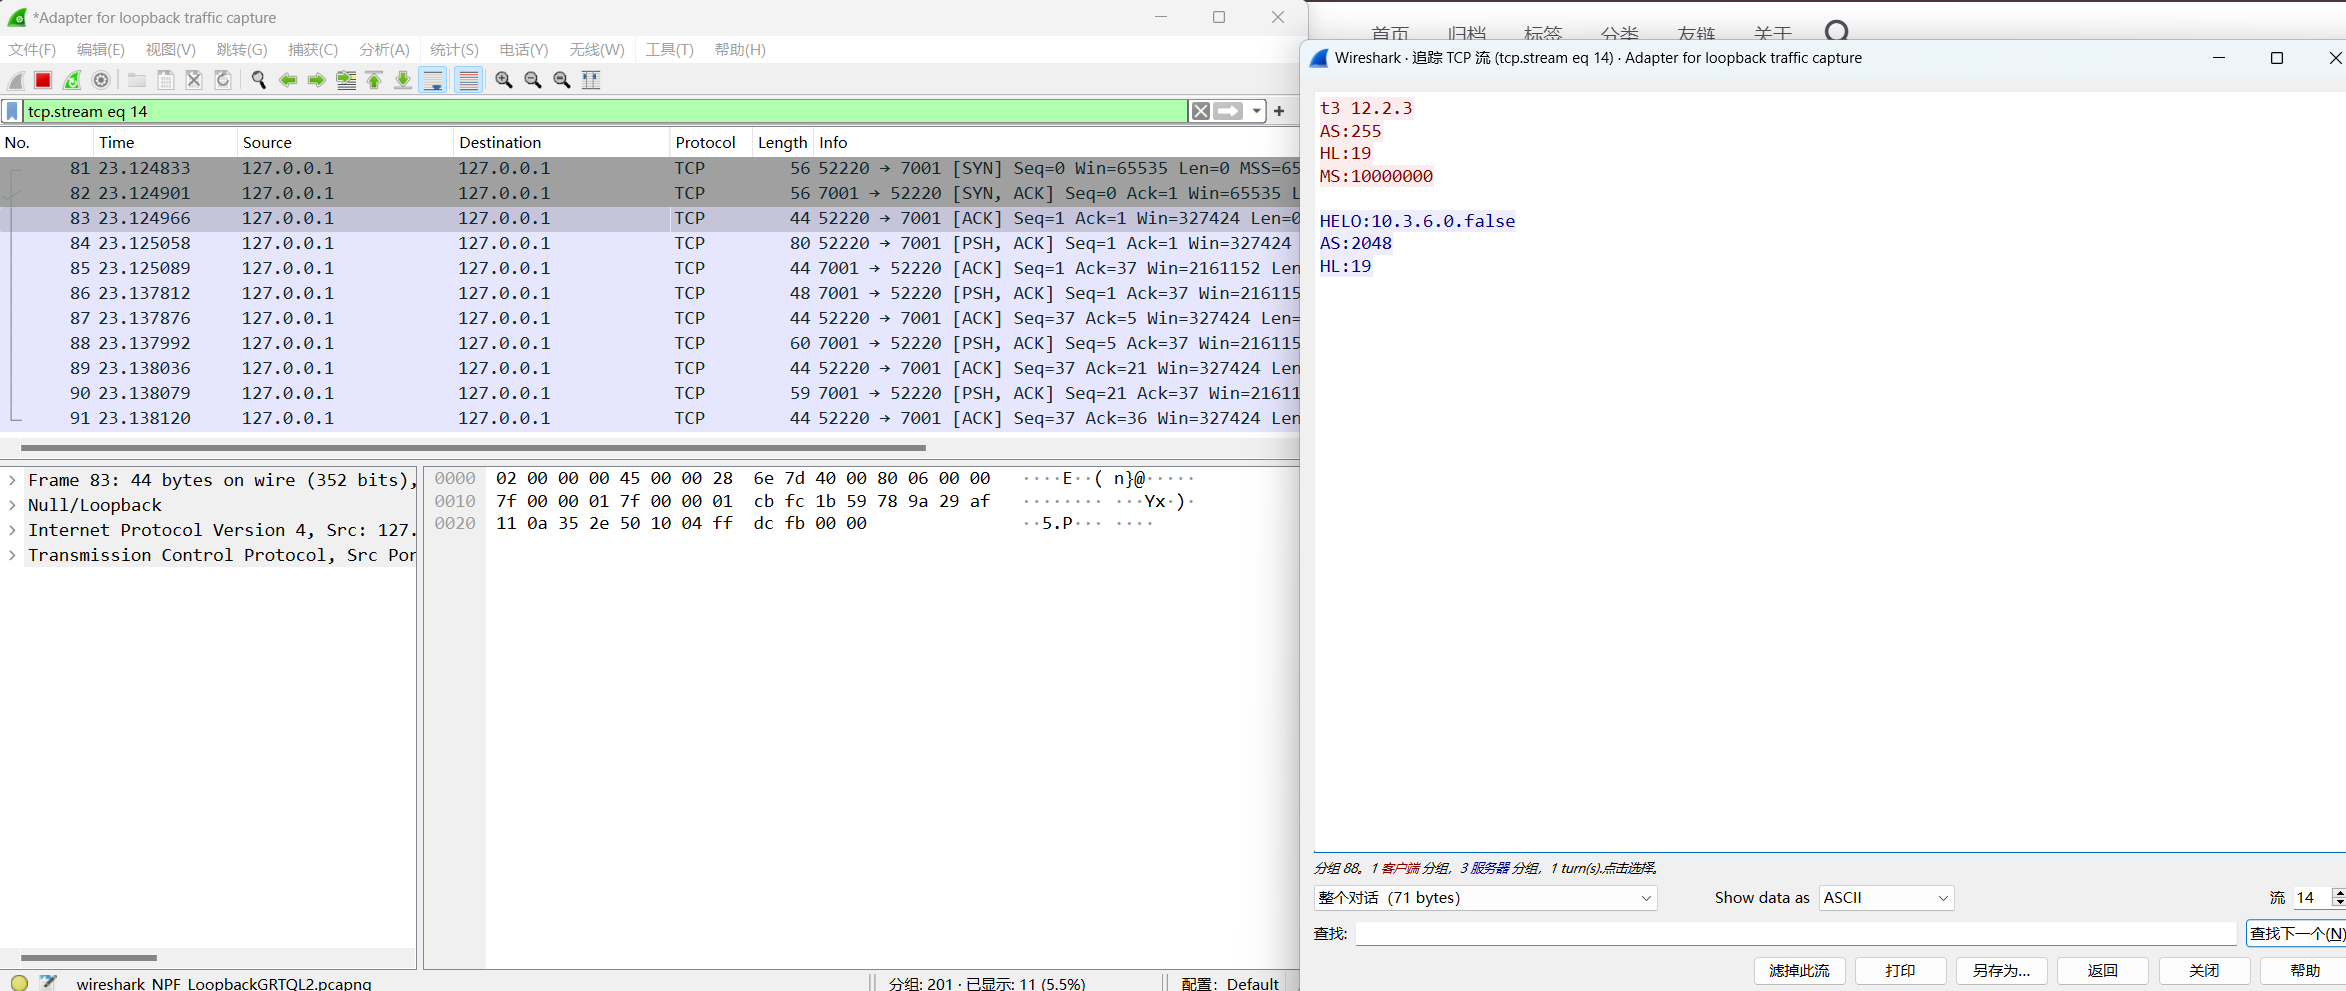Expand Internet Protocol Version 4 details
Image resolution: width=2346 pixels, height=991 pixels.
(12, 530)
